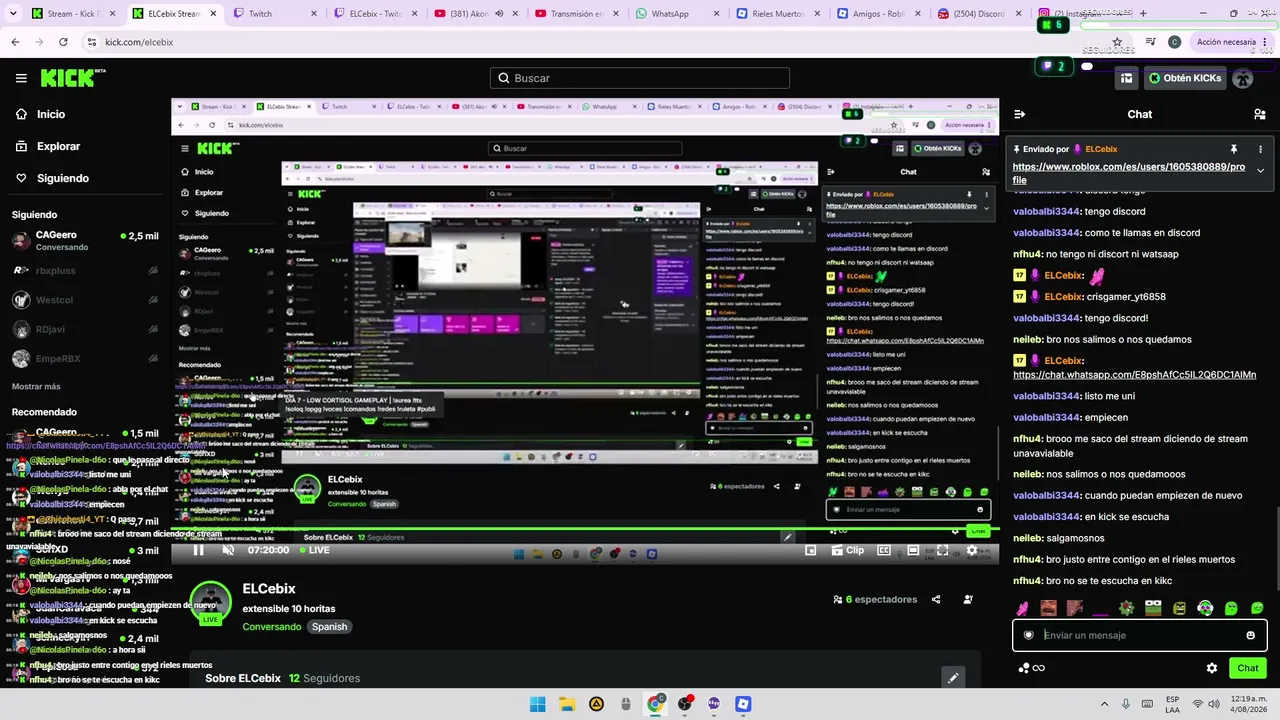The width and height of the screenshot is (1280, 720).
Task: Reload the kick.com page
Action: click(63, 42)
